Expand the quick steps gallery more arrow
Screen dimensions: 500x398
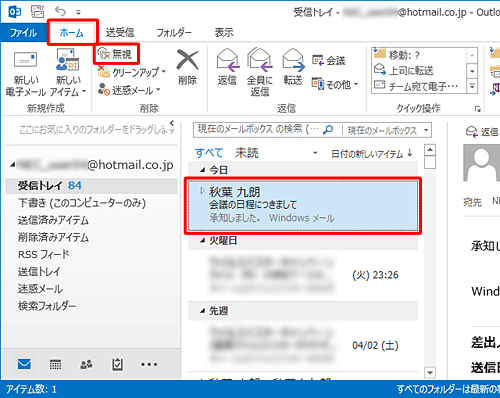tap(472, 86)
